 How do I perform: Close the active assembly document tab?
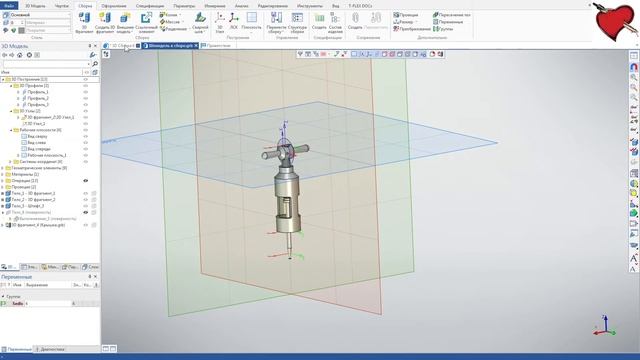coord(196,46)
